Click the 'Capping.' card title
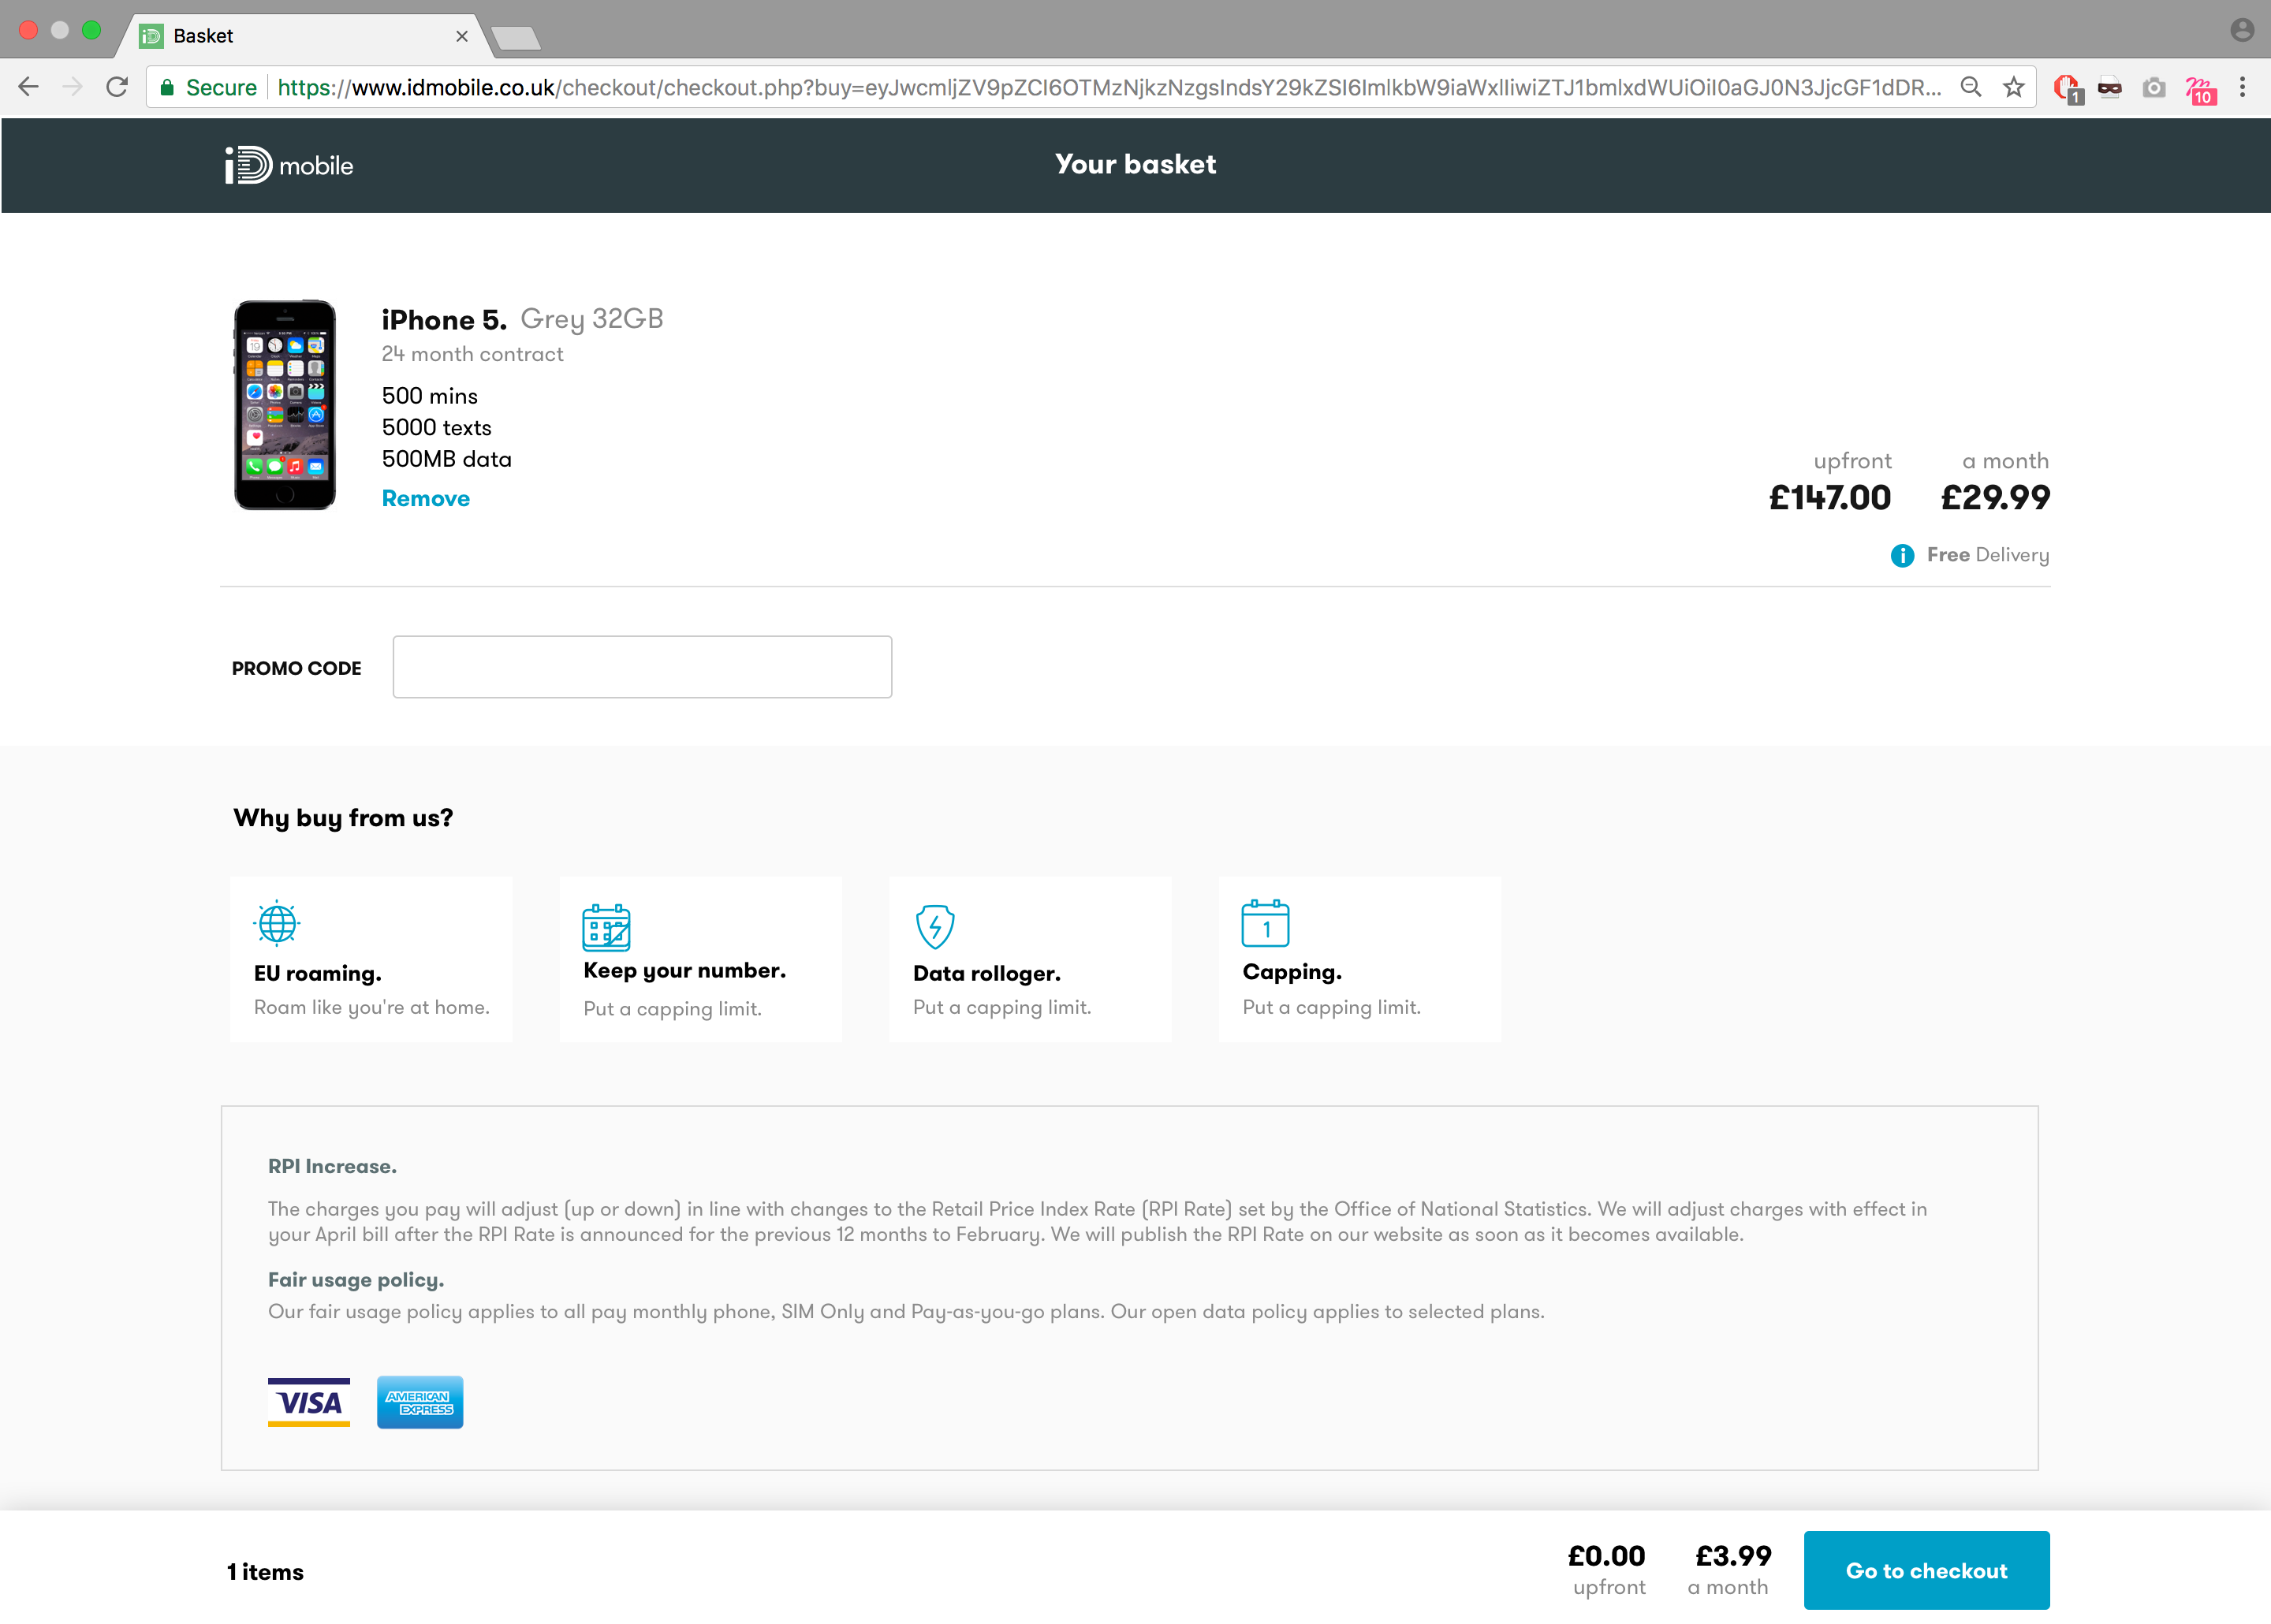The width and height of the screenshot is (2271, 1624). (1292, 972)
